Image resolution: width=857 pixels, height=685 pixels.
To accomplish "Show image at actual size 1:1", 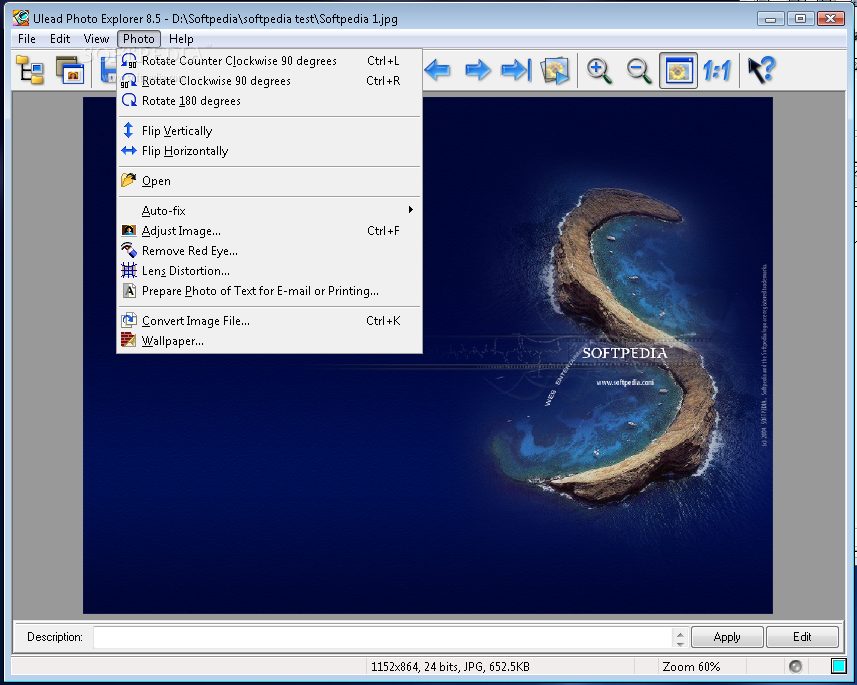I will (x=717, y=71).
